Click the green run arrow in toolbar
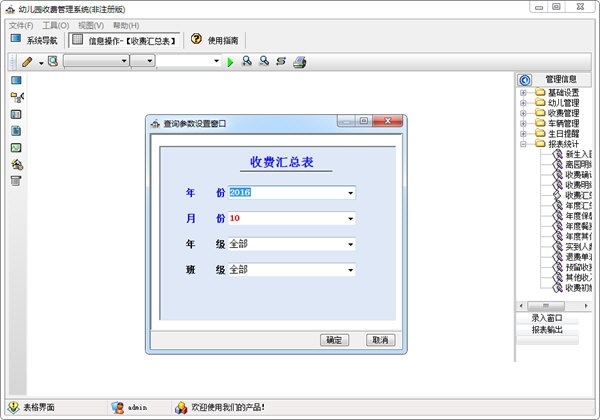This screenshot has height=420, width=600. 230,62
